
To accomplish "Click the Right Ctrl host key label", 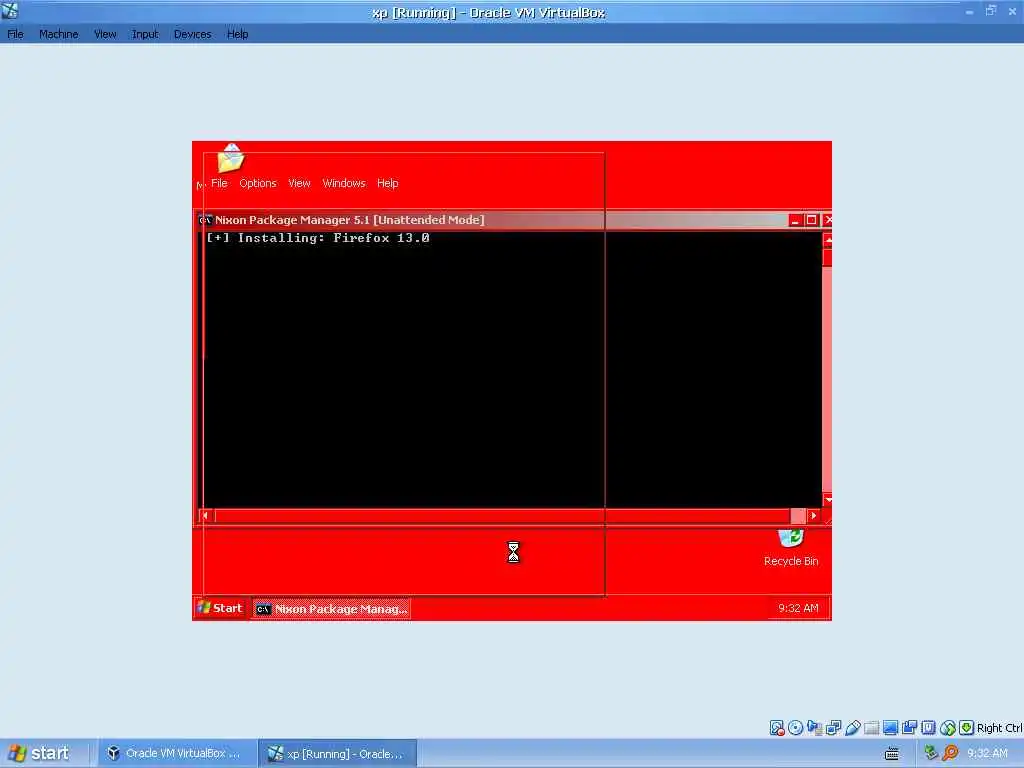I will (x=1000, y=728).
